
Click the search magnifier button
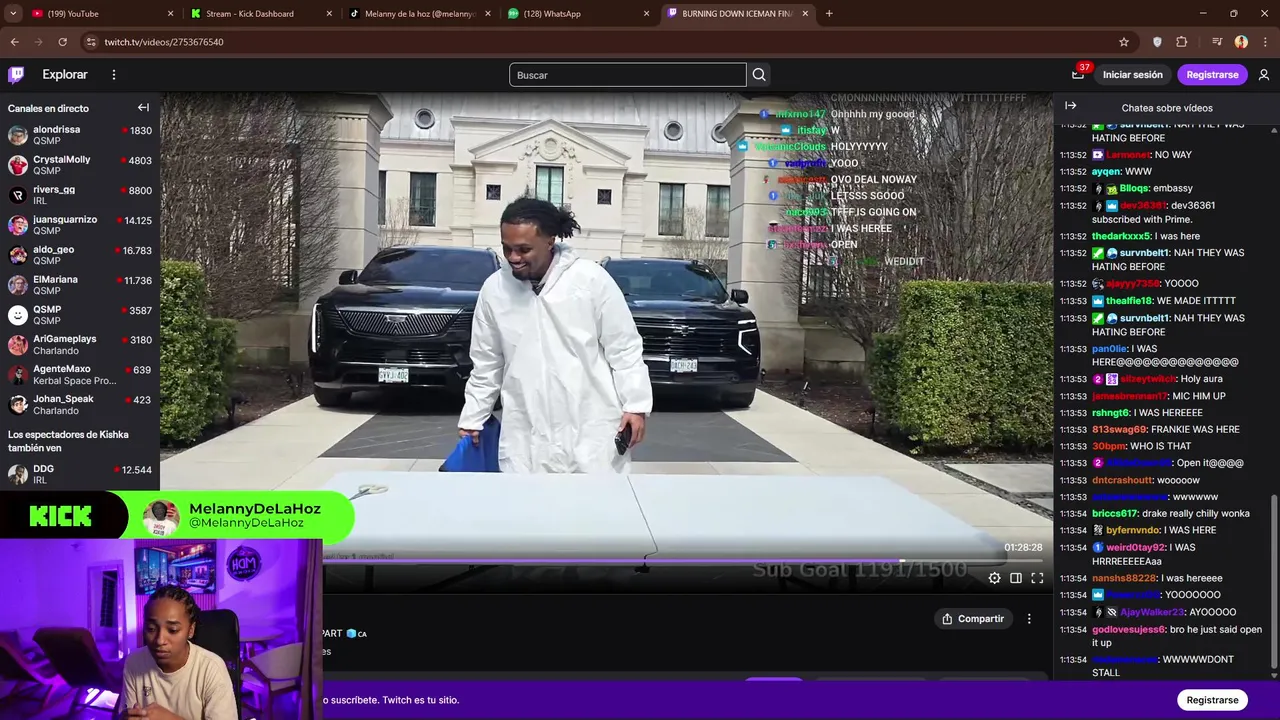(759, 75)
